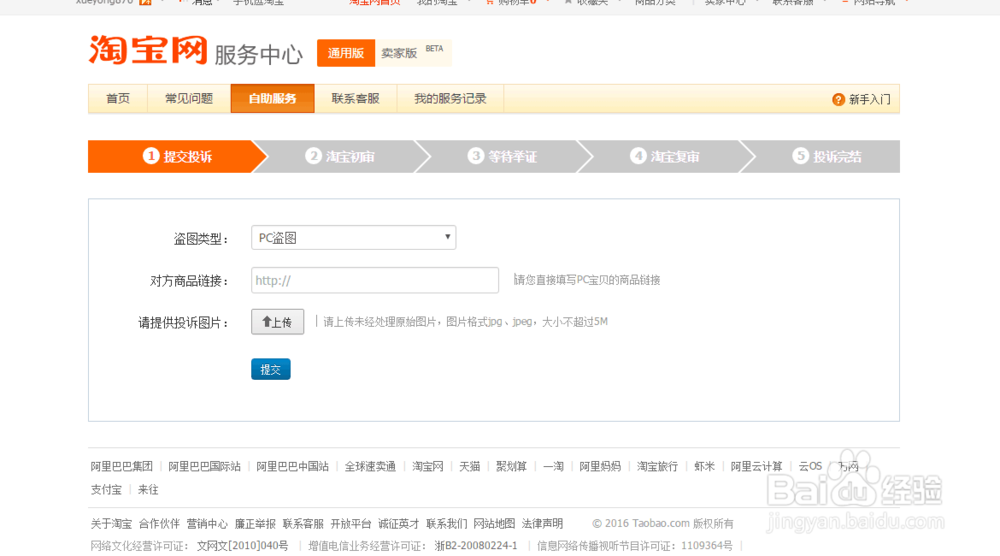
Task: Click license number 文网文[2010]040号
Action: point(242,546)
